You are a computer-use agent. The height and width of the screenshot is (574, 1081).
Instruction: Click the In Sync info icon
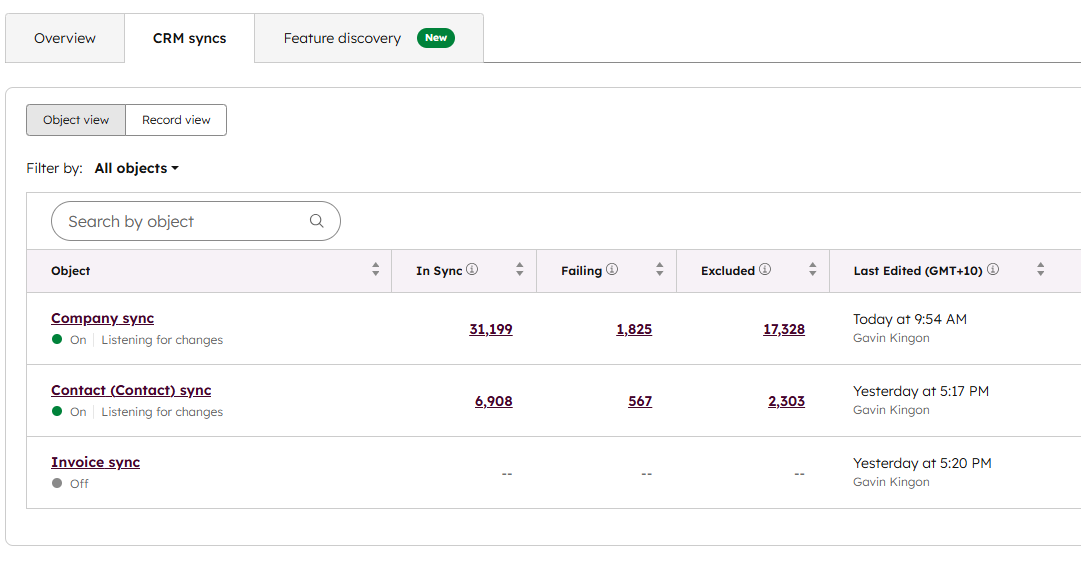[472, 270]
